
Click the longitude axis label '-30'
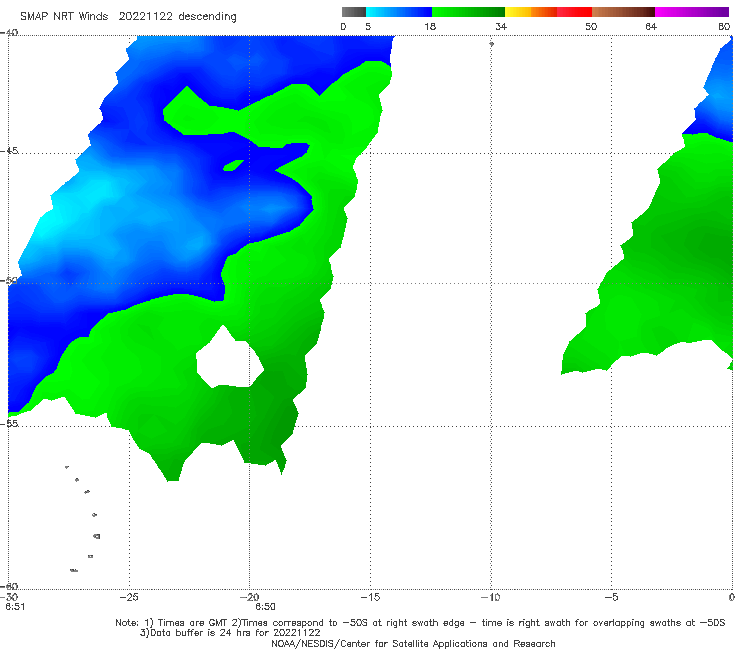click(x=9, y=597)
